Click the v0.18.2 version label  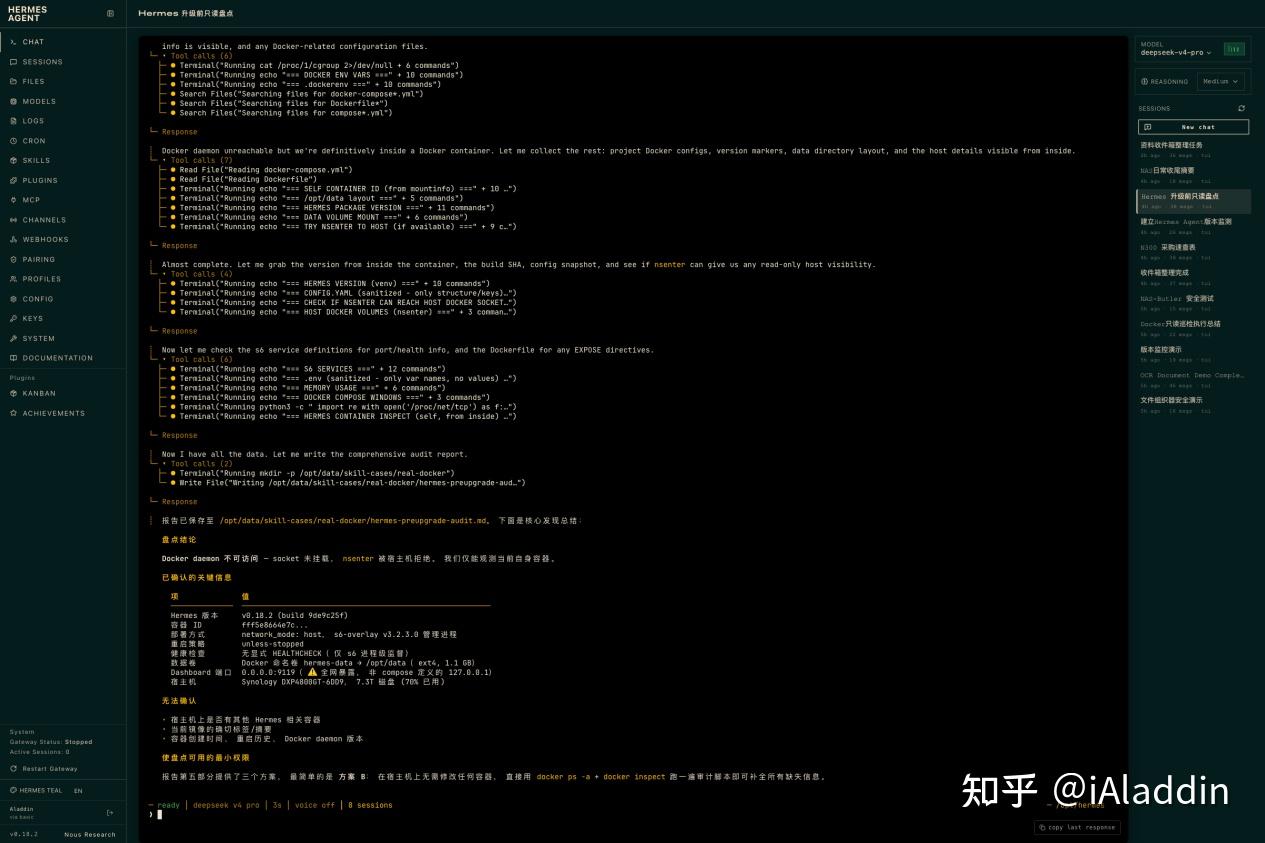click(x=23, y=834)
